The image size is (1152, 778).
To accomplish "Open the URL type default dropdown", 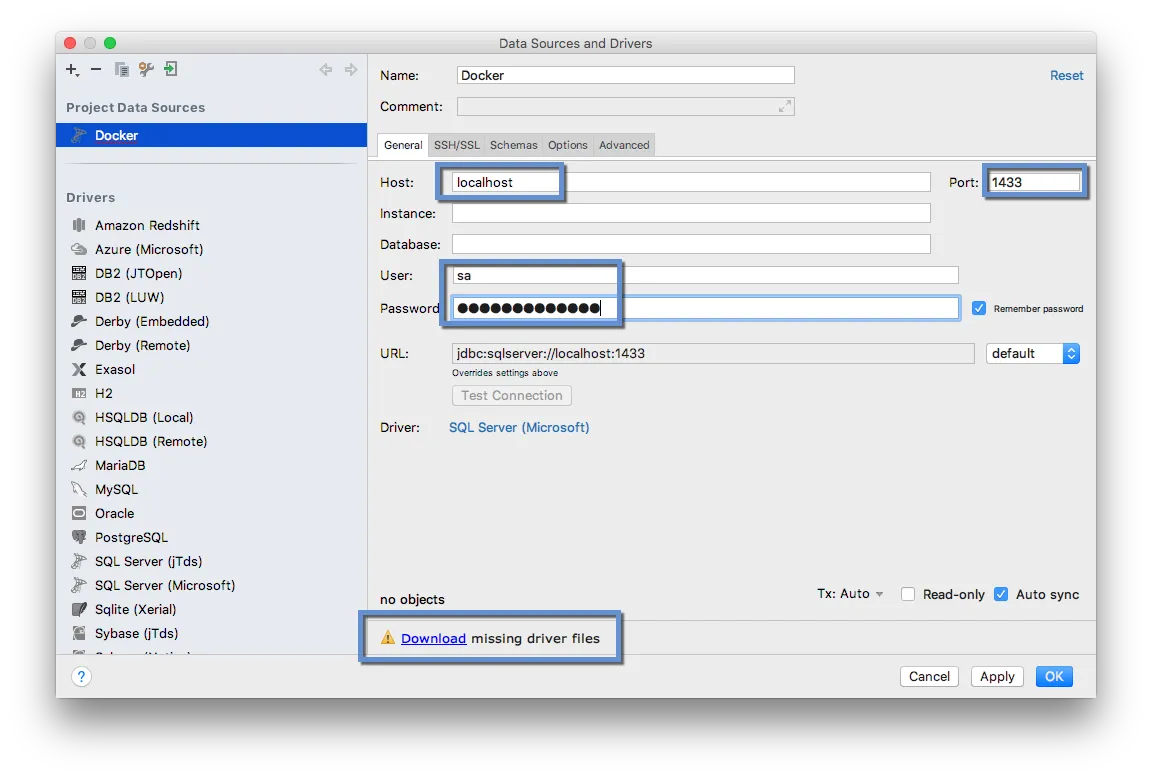I will 1032,353.
